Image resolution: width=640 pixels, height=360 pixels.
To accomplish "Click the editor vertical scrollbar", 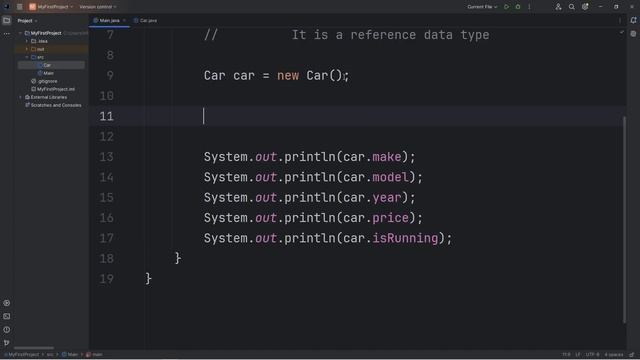I will pyautogui.click(x=624, y=220).
